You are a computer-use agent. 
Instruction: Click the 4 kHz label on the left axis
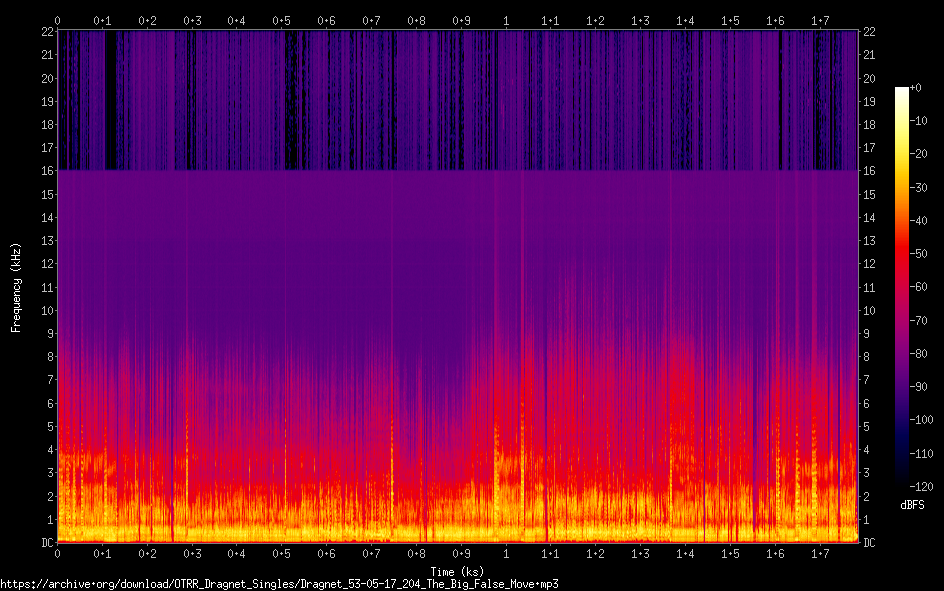(48, 450)
